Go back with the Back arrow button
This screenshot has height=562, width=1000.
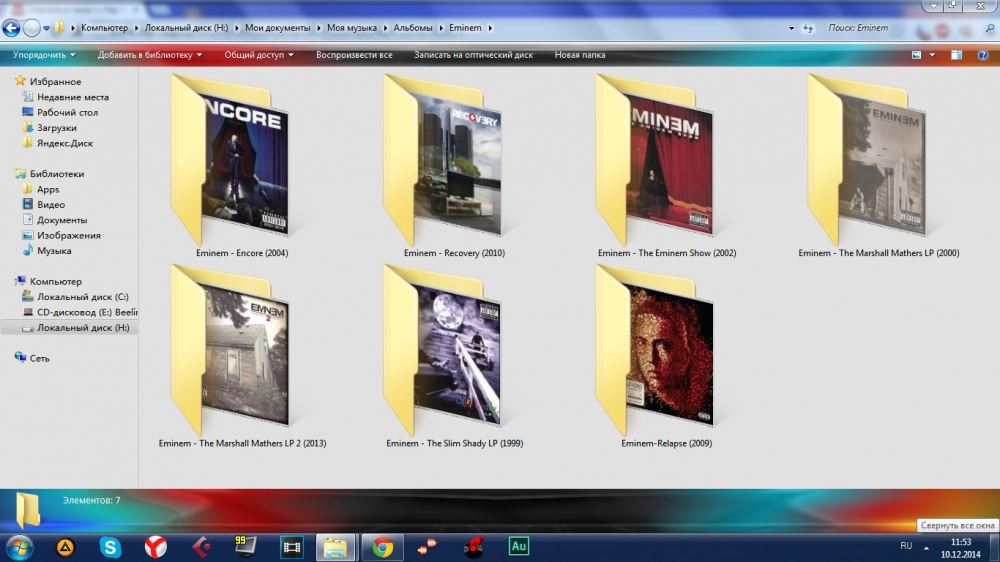pos(11,28)
